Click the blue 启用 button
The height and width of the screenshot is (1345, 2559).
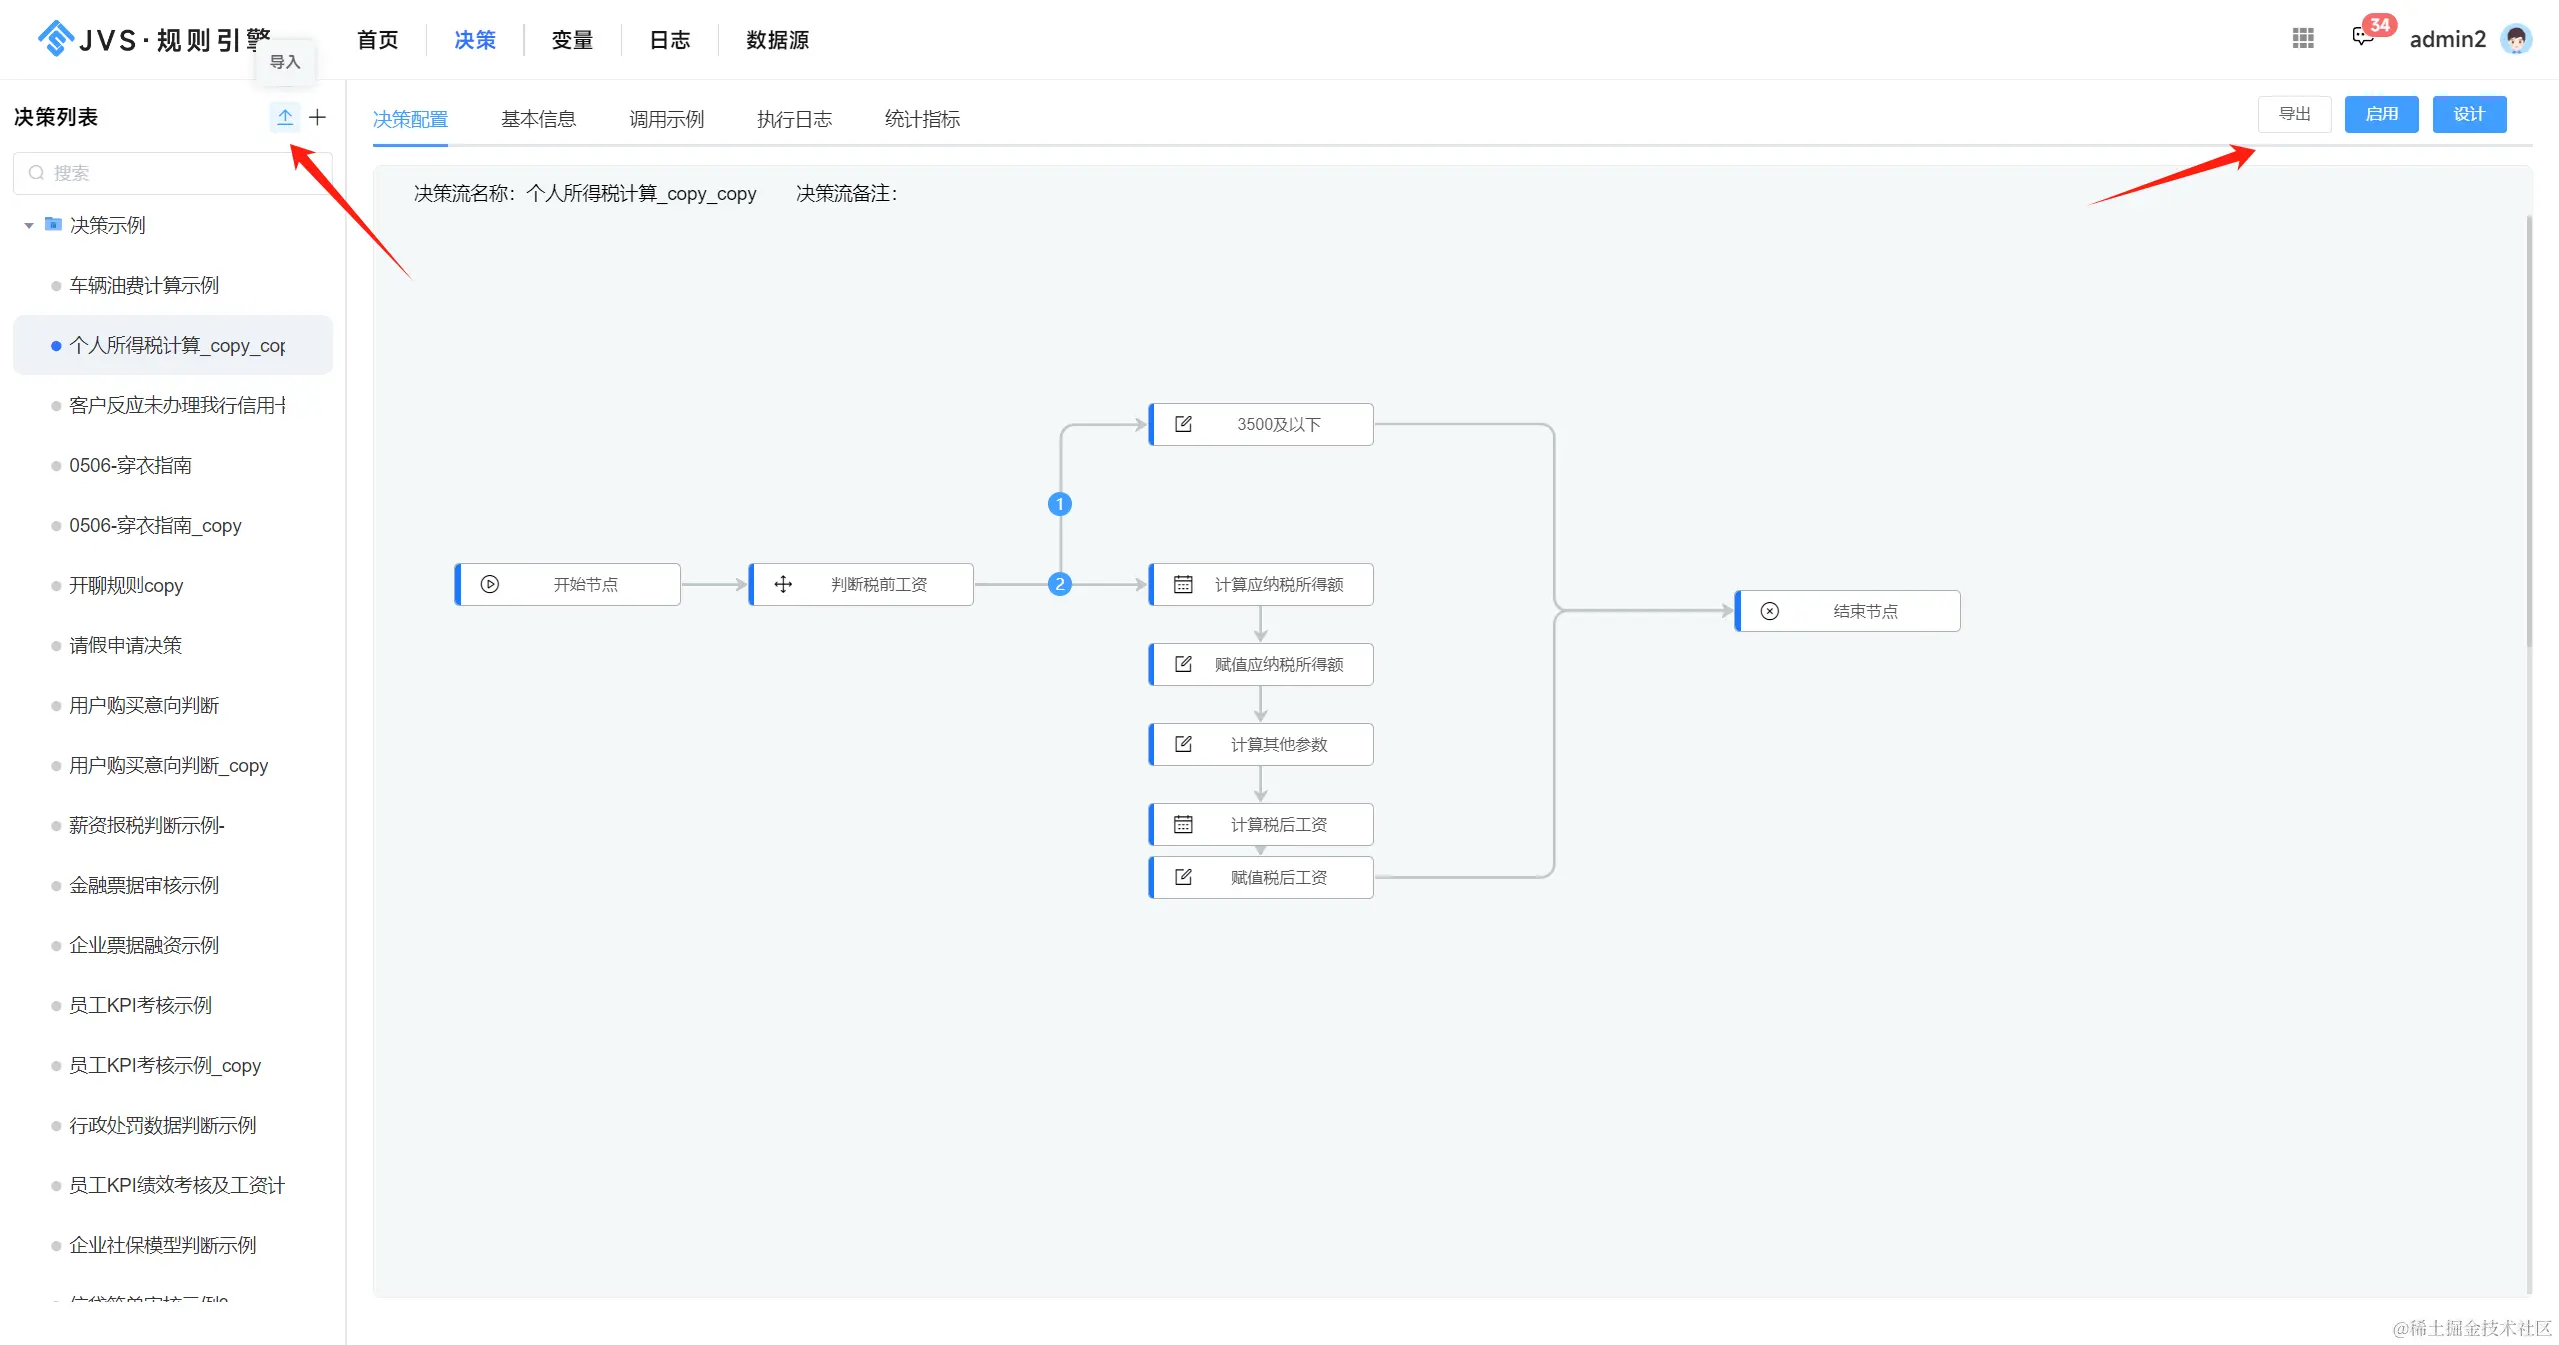pos(2381,114)
